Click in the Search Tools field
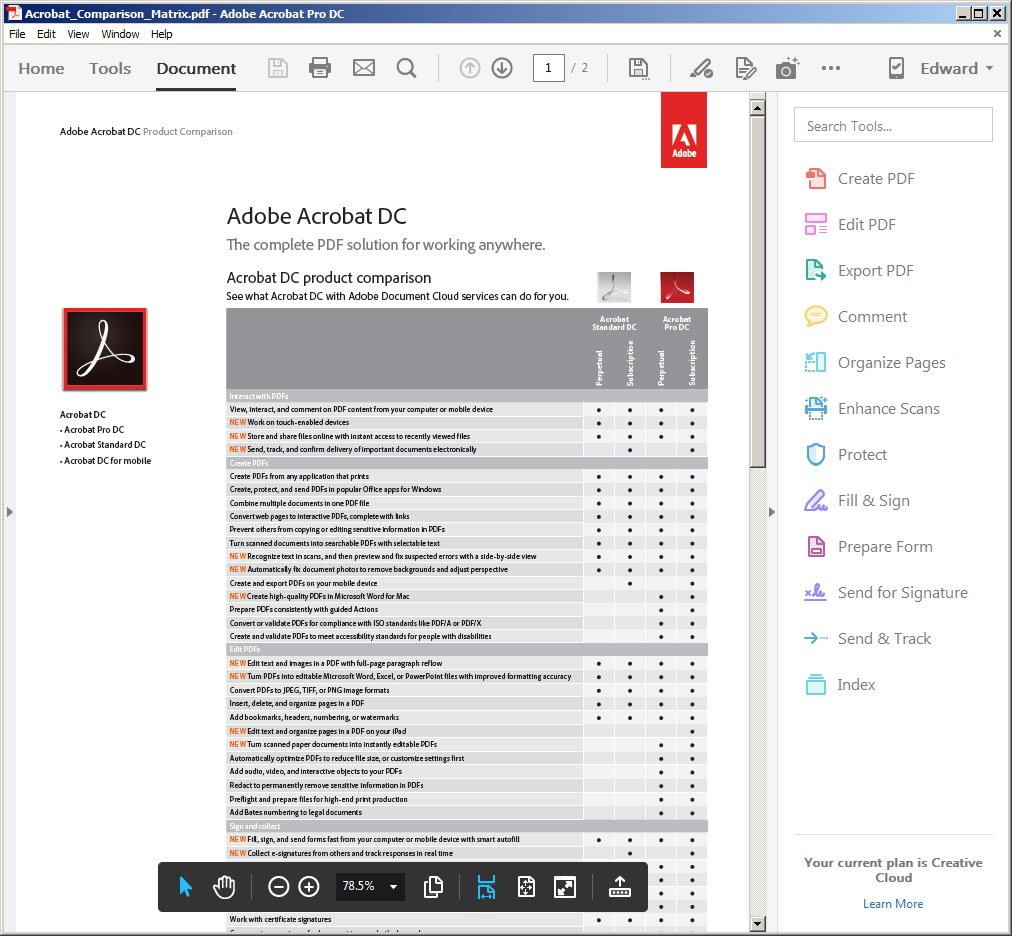This screenshot has width=1012, height=936. pos(893,125)
